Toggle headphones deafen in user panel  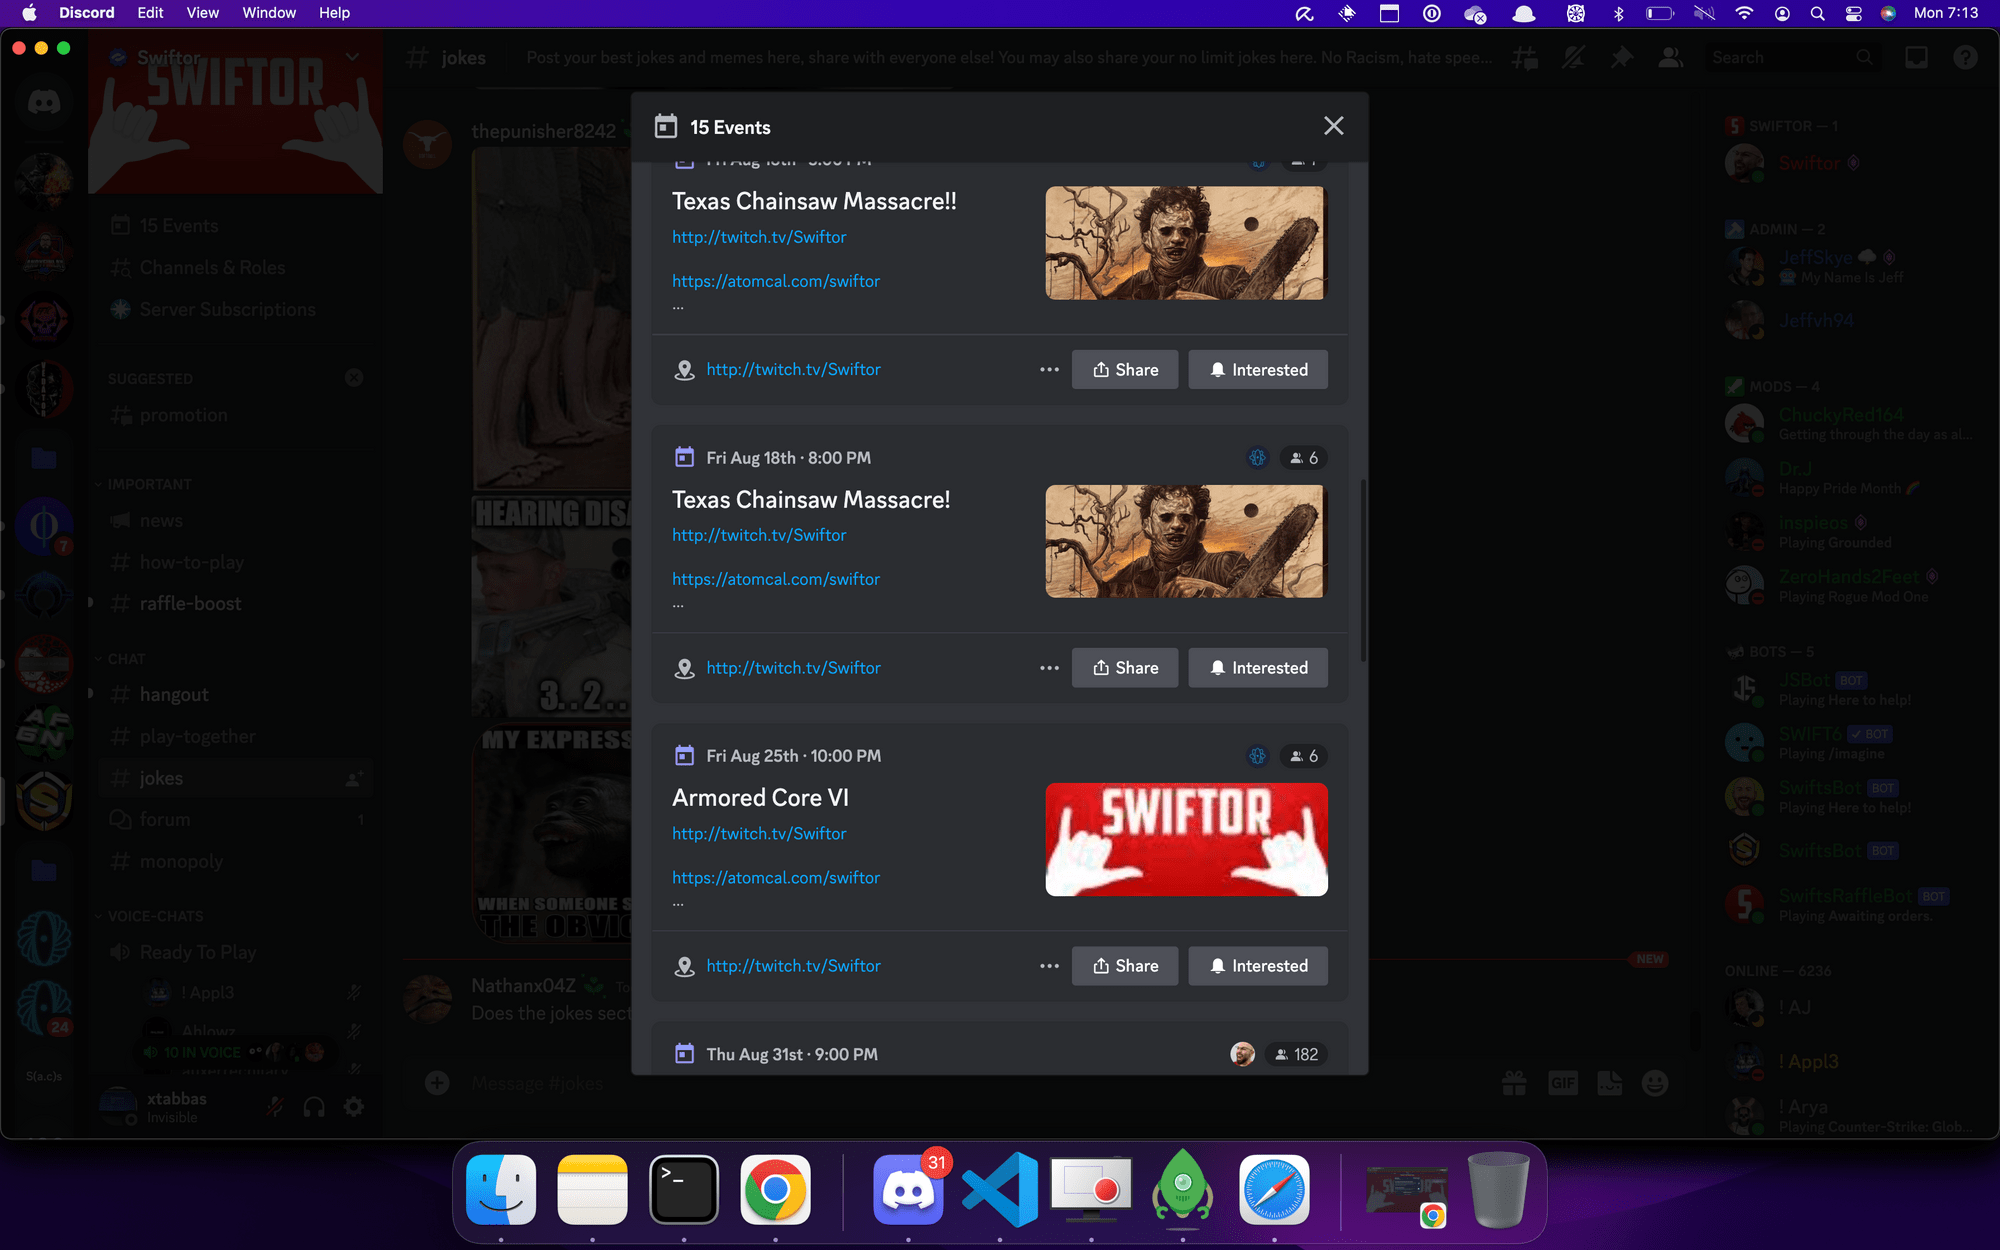pyautogui.click(x=314, y=1107)
